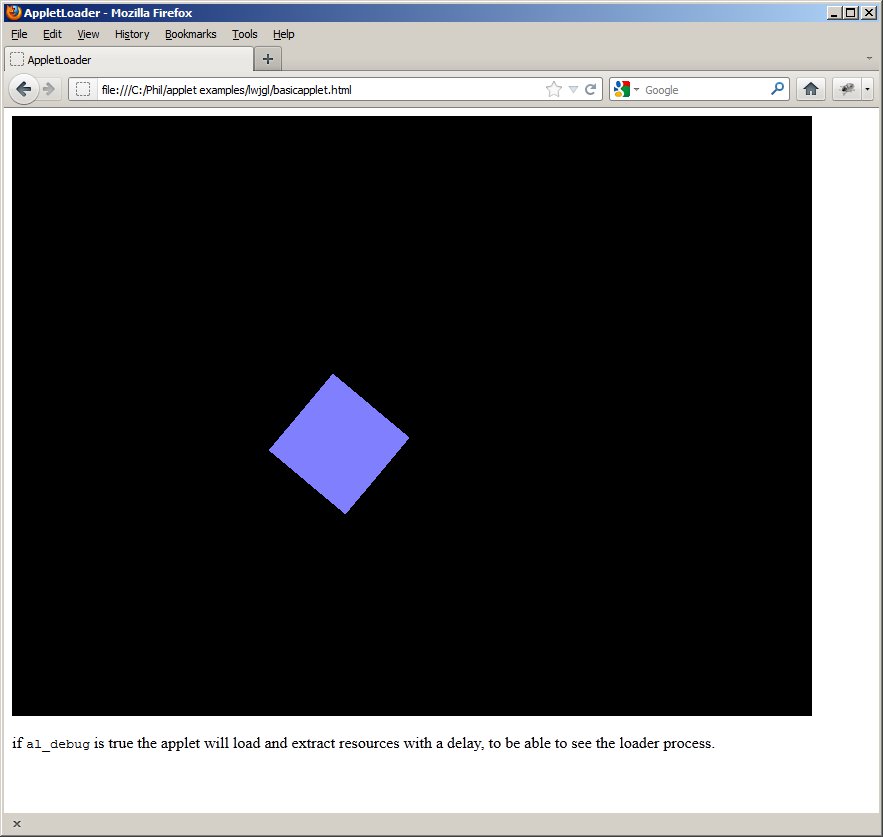Bookmark this page with the star icon
Image resolution: width=883 pixels, height=837 pixels.
[x=554, y=90]
